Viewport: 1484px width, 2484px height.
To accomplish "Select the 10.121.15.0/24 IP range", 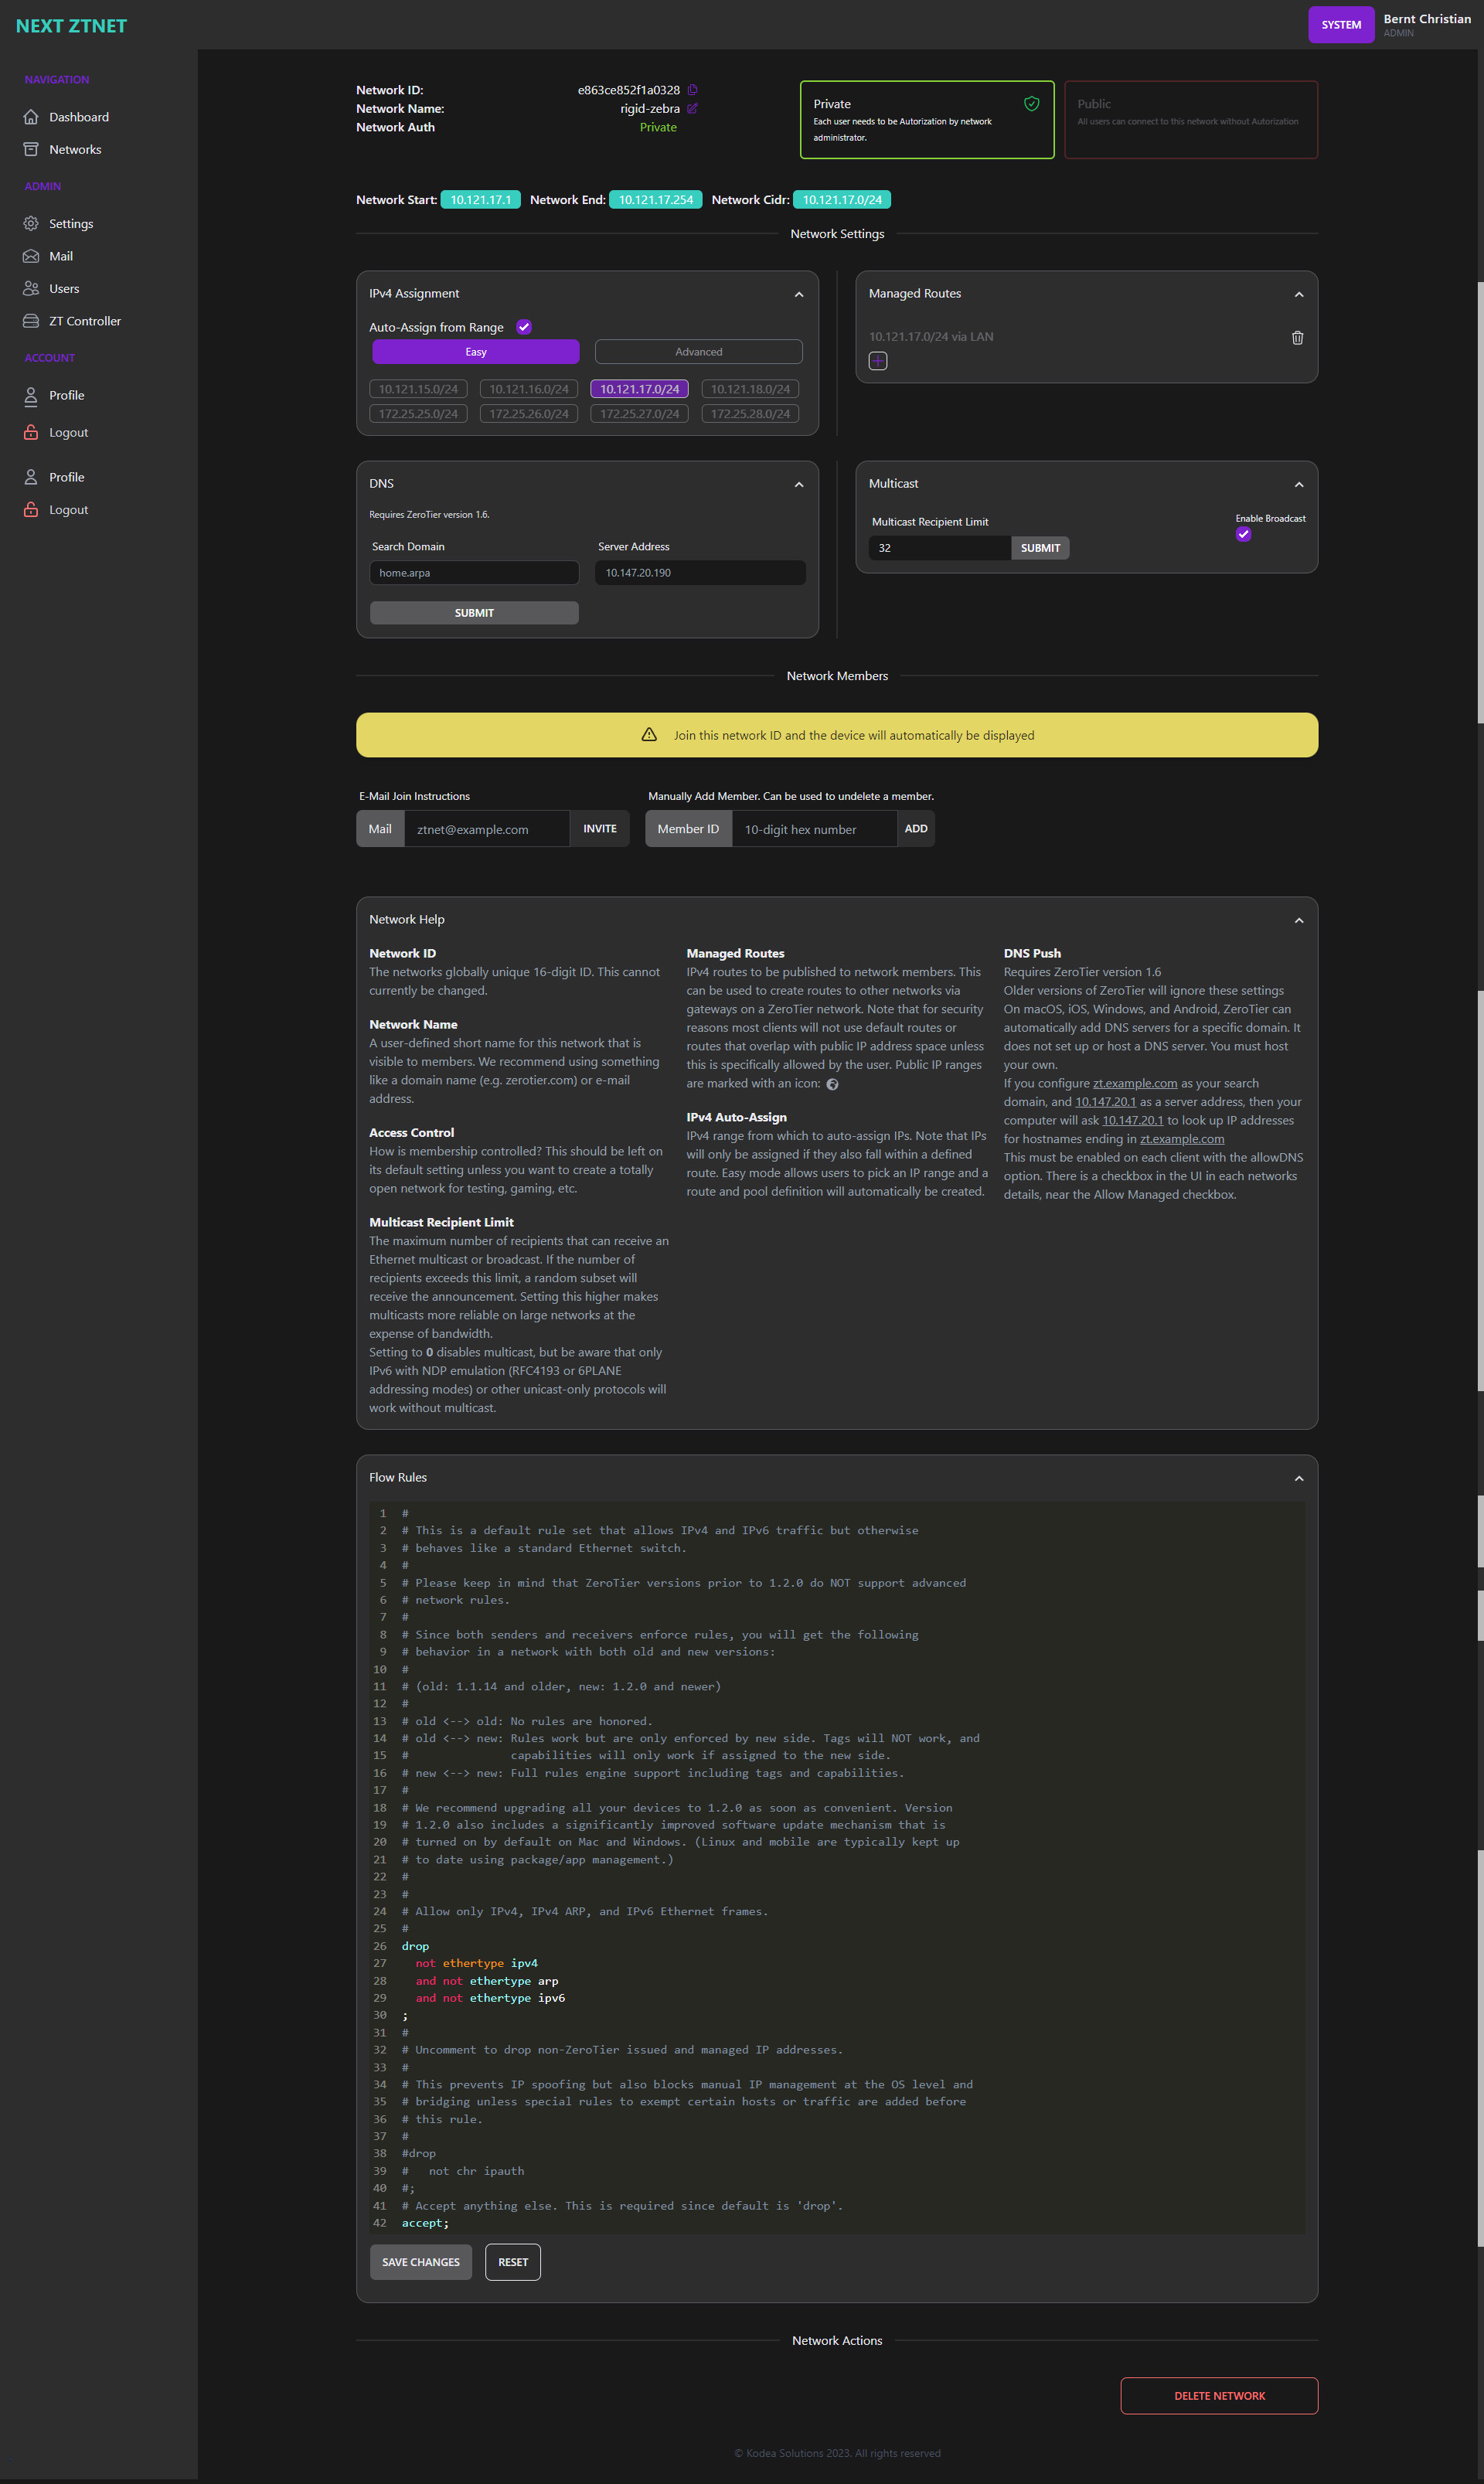I will [x=418, y=389].
